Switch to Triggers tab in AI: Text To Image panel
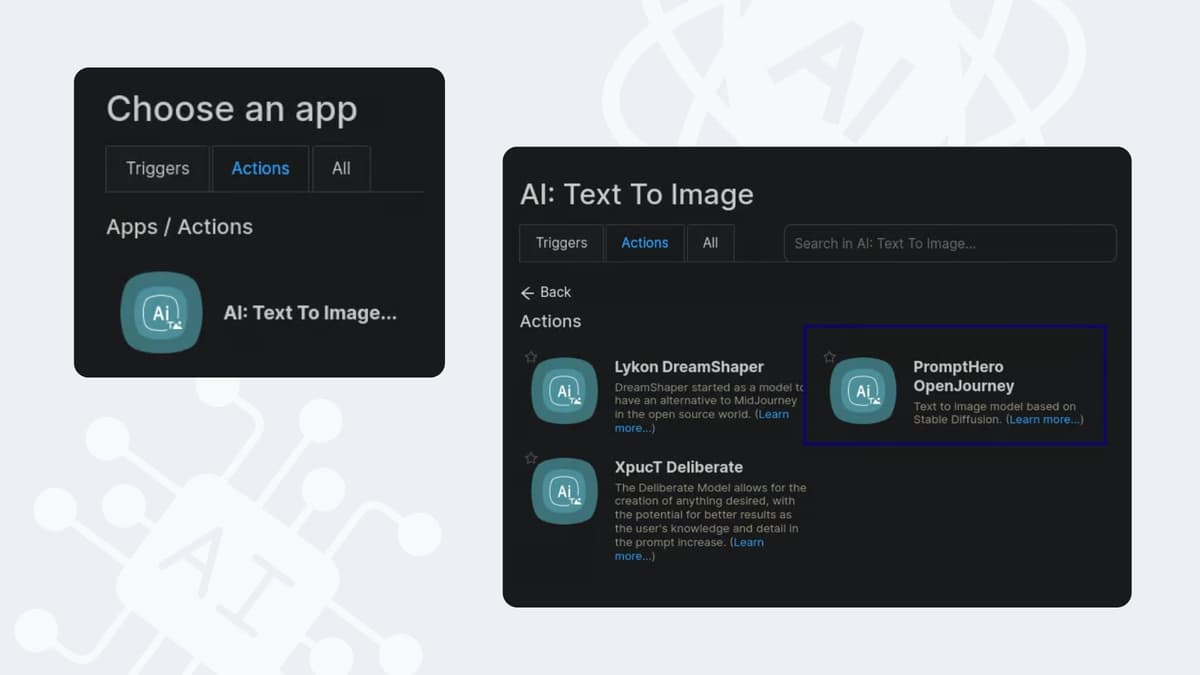1200x675 pixels. click(561, 243)
